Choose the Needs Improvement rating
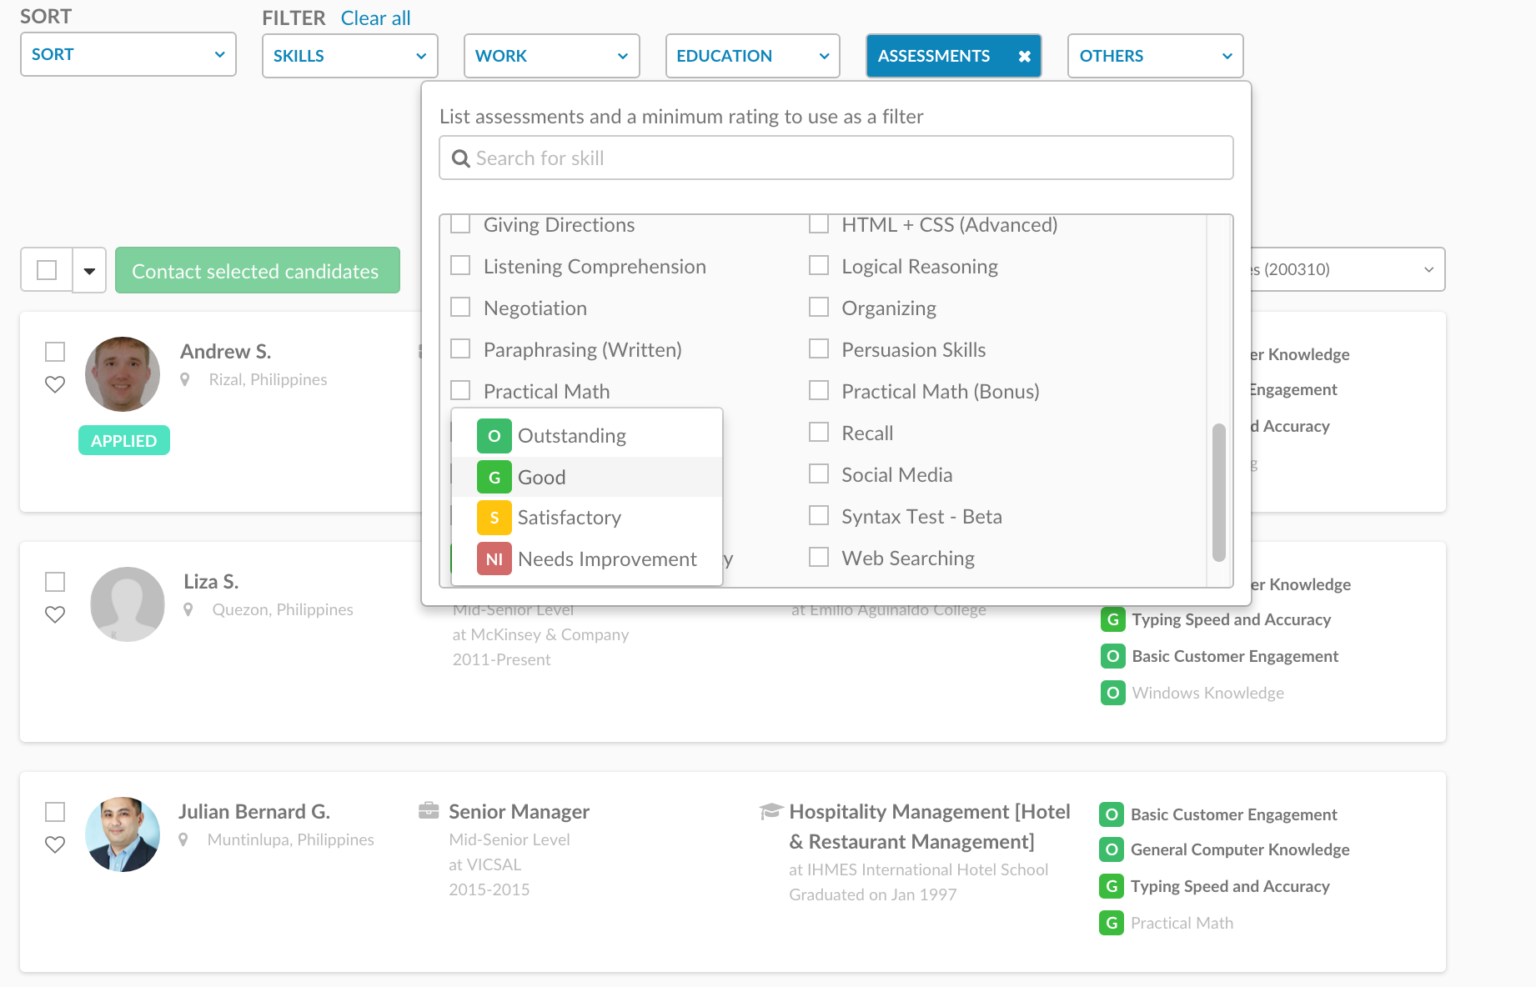Image resolution: width=1536 pixels, height=987 pixels. (608, 559)
